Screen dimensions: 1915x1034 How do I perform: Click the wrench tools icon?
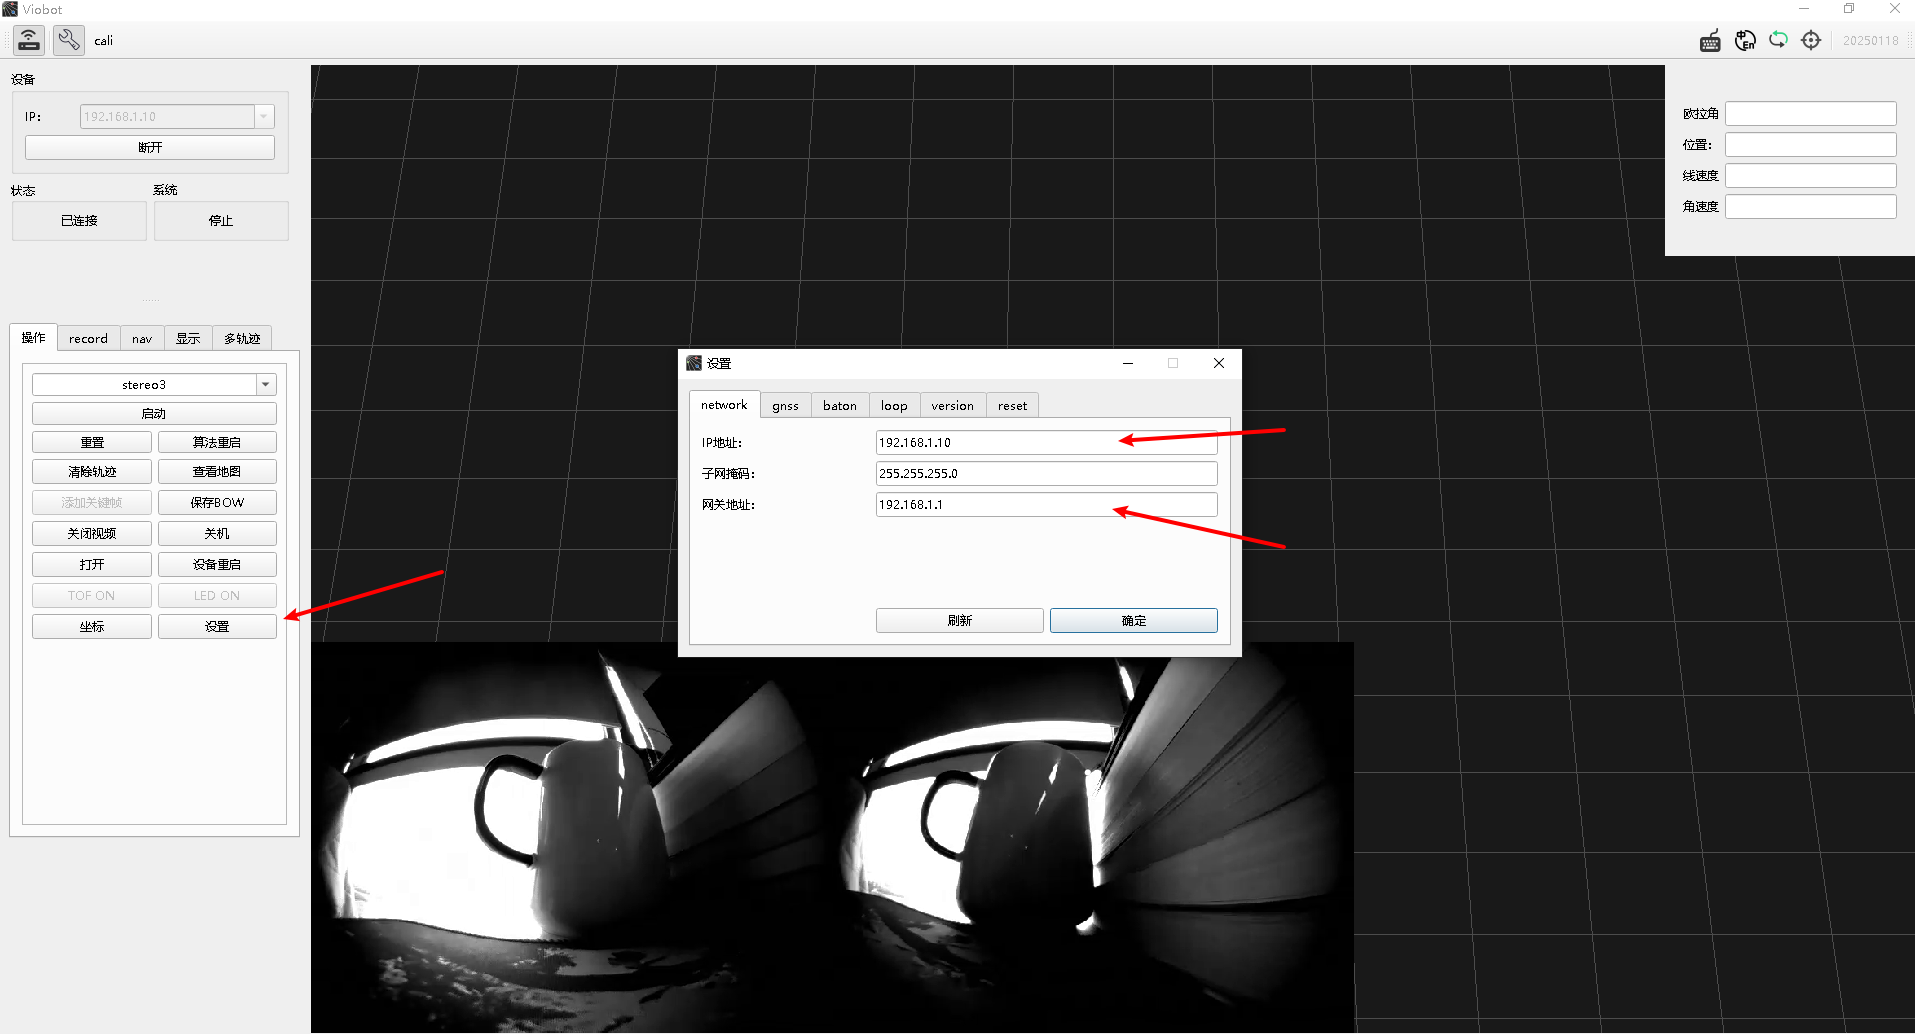coord(69,40)
